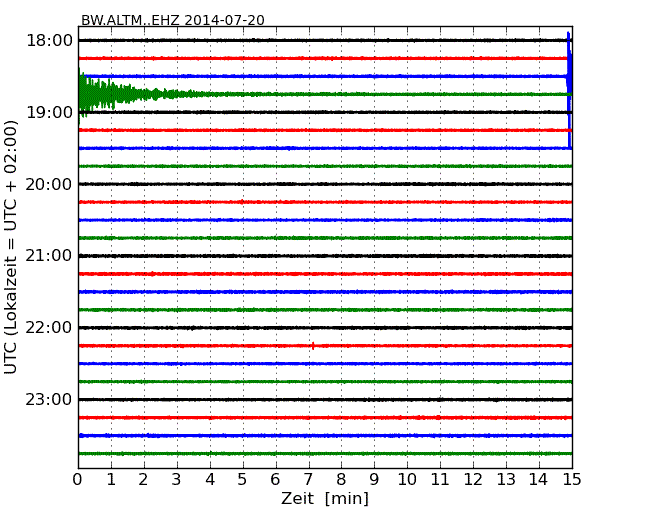Select the 23:00 time label
Viewport: 650px width, 520px height.
49,399
